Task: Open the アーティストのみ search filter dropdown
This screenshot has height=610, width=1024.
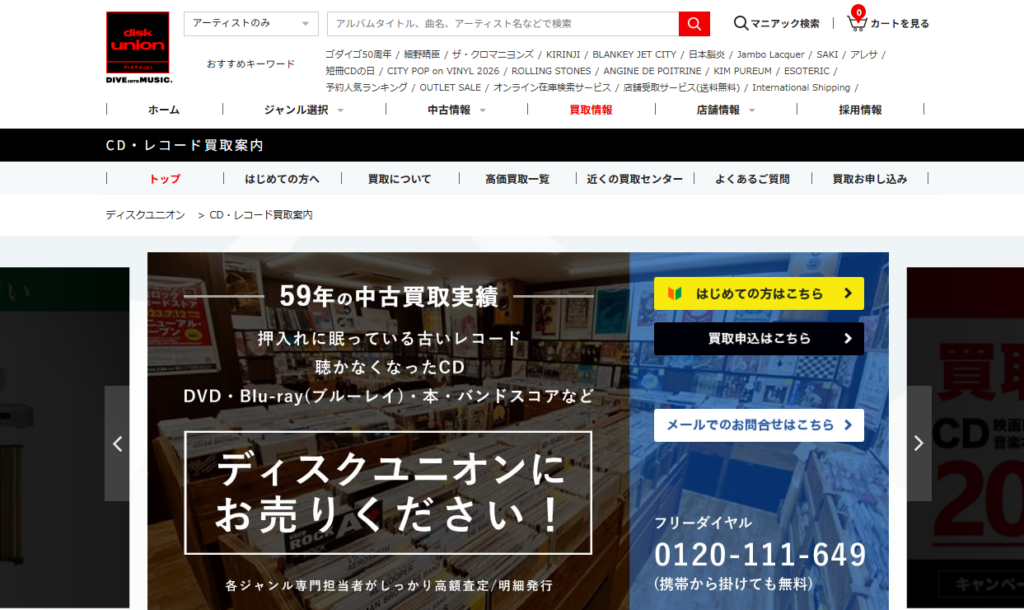Action: click(x=251, y=24)
